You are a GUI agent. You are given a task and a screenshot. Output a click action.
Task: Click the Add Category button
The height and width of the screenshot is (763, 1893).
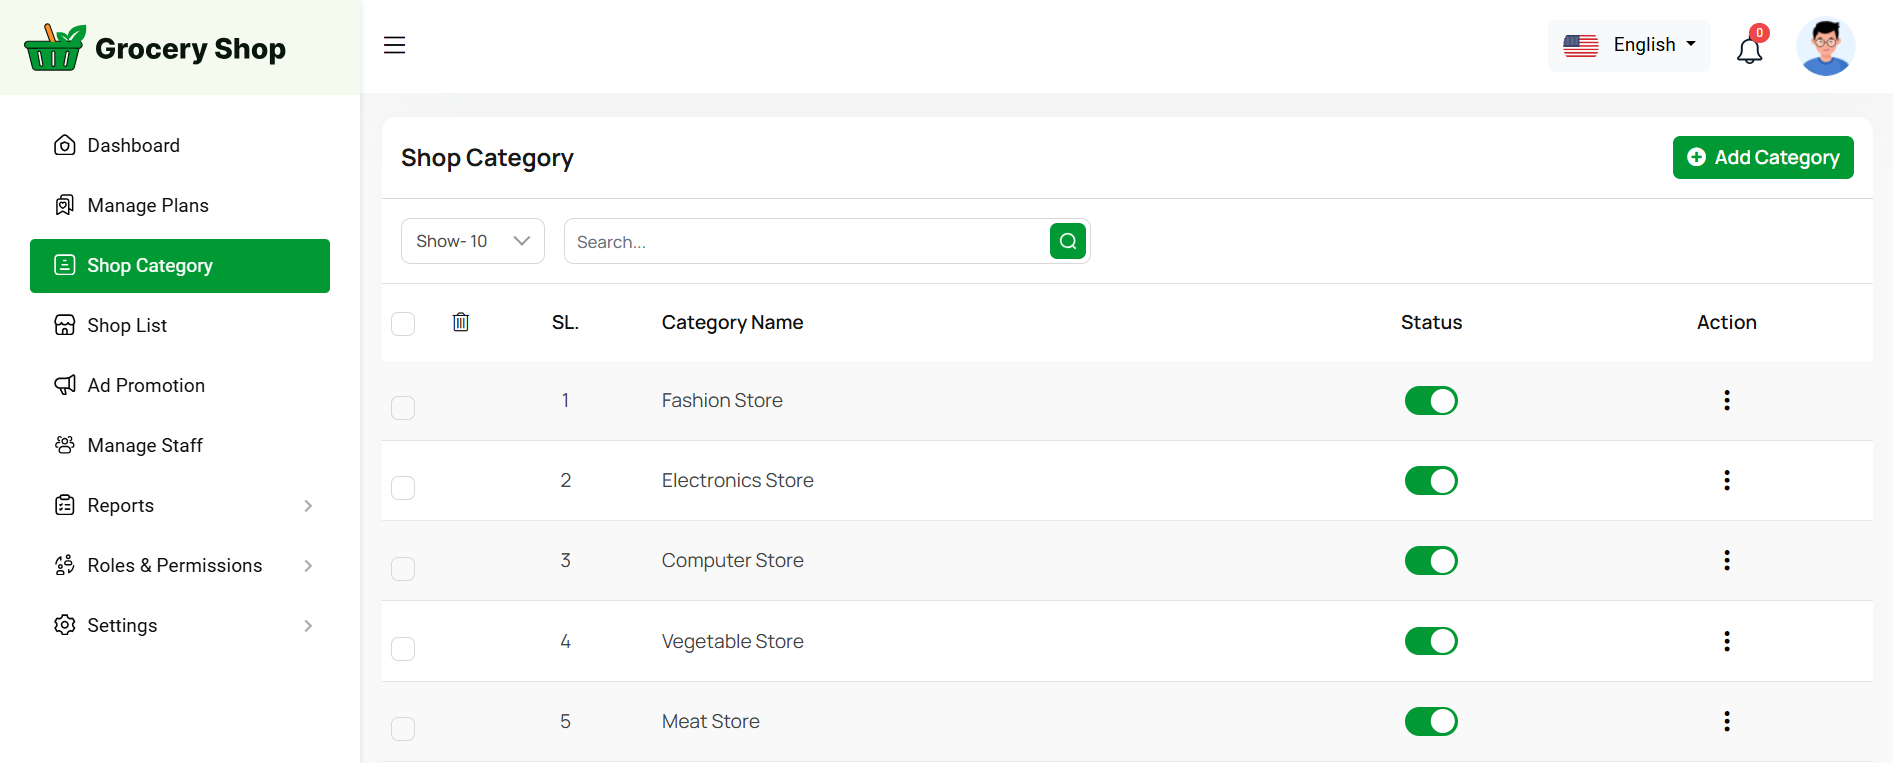1762,158
